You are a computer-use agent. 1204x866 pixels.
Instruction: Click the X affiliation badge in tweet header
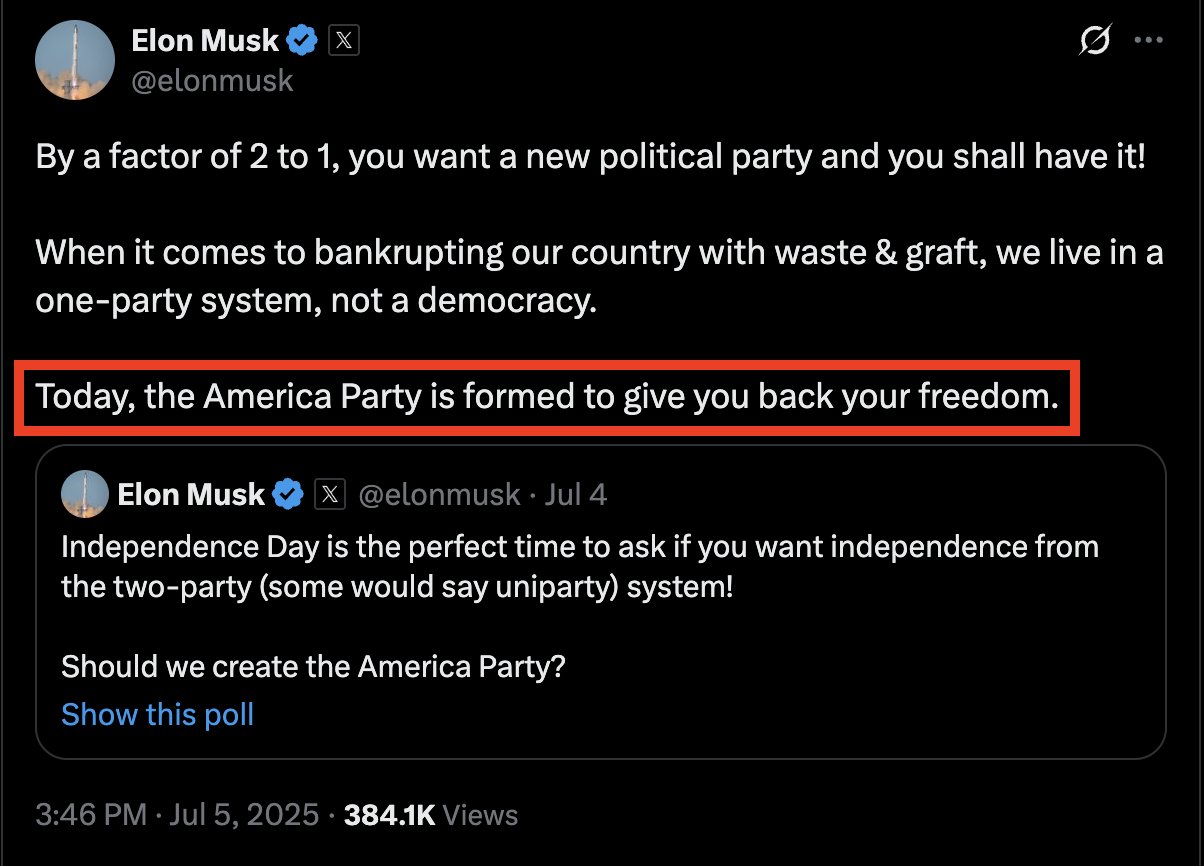click(x=343, y=40)
